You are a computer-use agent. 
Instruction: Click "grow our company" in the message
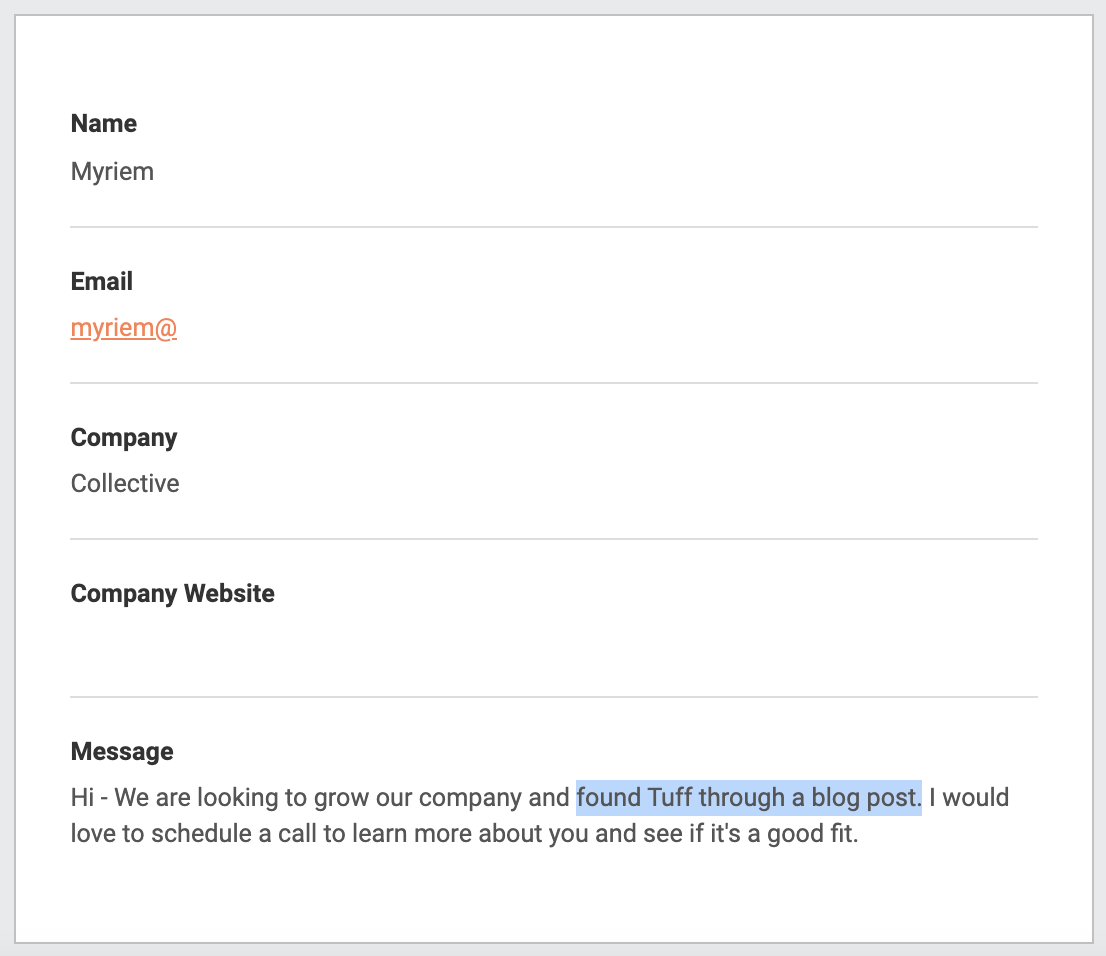[x=427, y=798]
